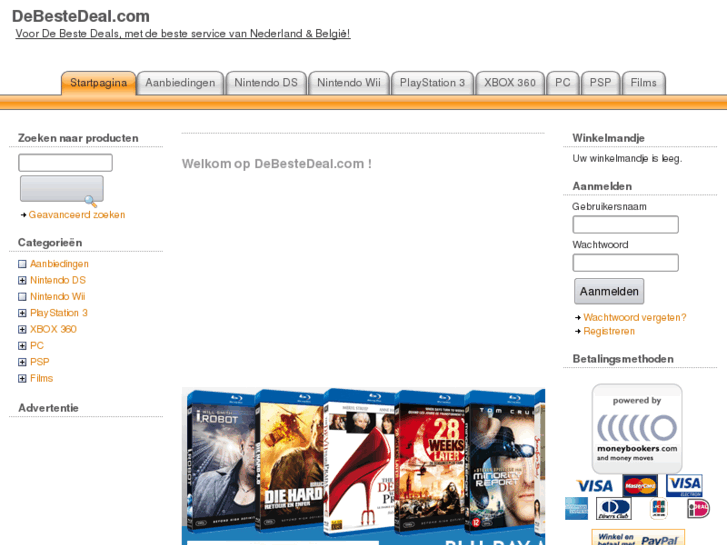The height and width of the screenshot is (545, 727).
Task: Click the tagline link under the title
Action: coord(183,33)
